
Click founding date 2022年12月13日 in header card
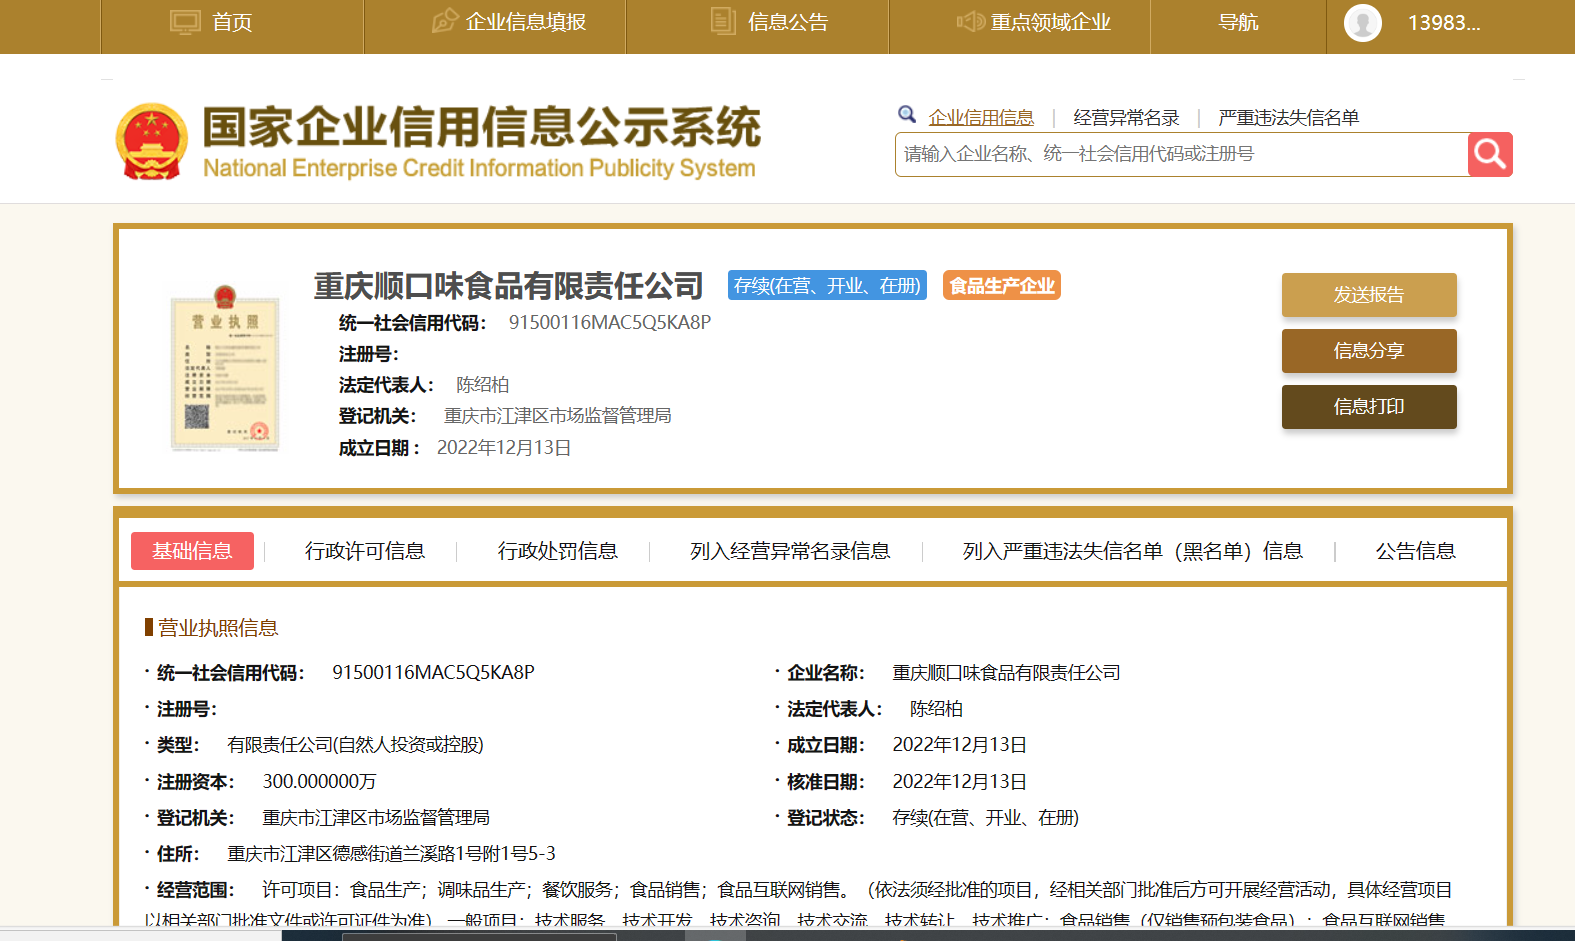(x=504, y=448)
